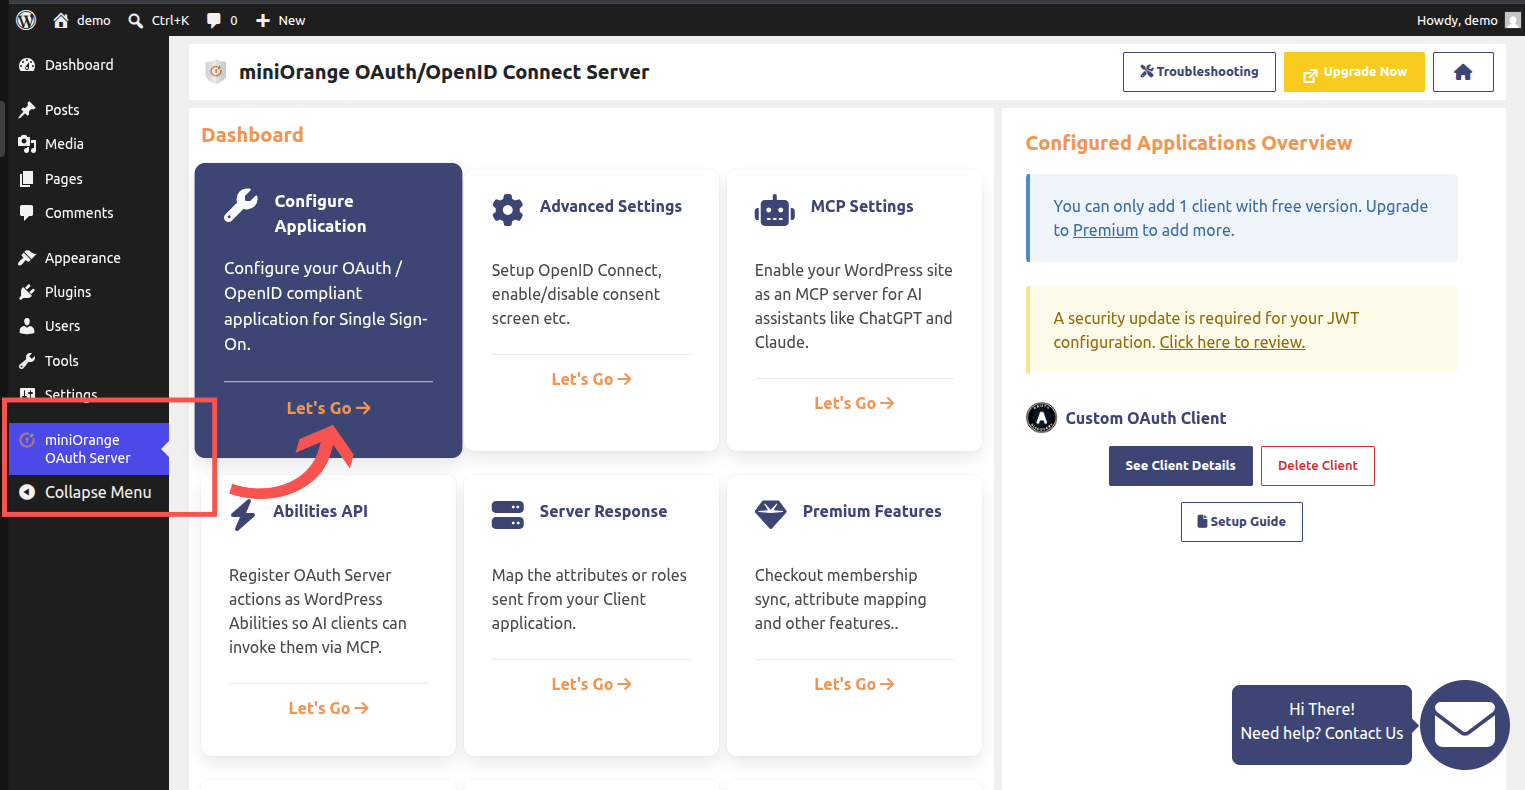
Task: Click the Dashboard gauge icon in sidebar
Action: click(27, 65)
